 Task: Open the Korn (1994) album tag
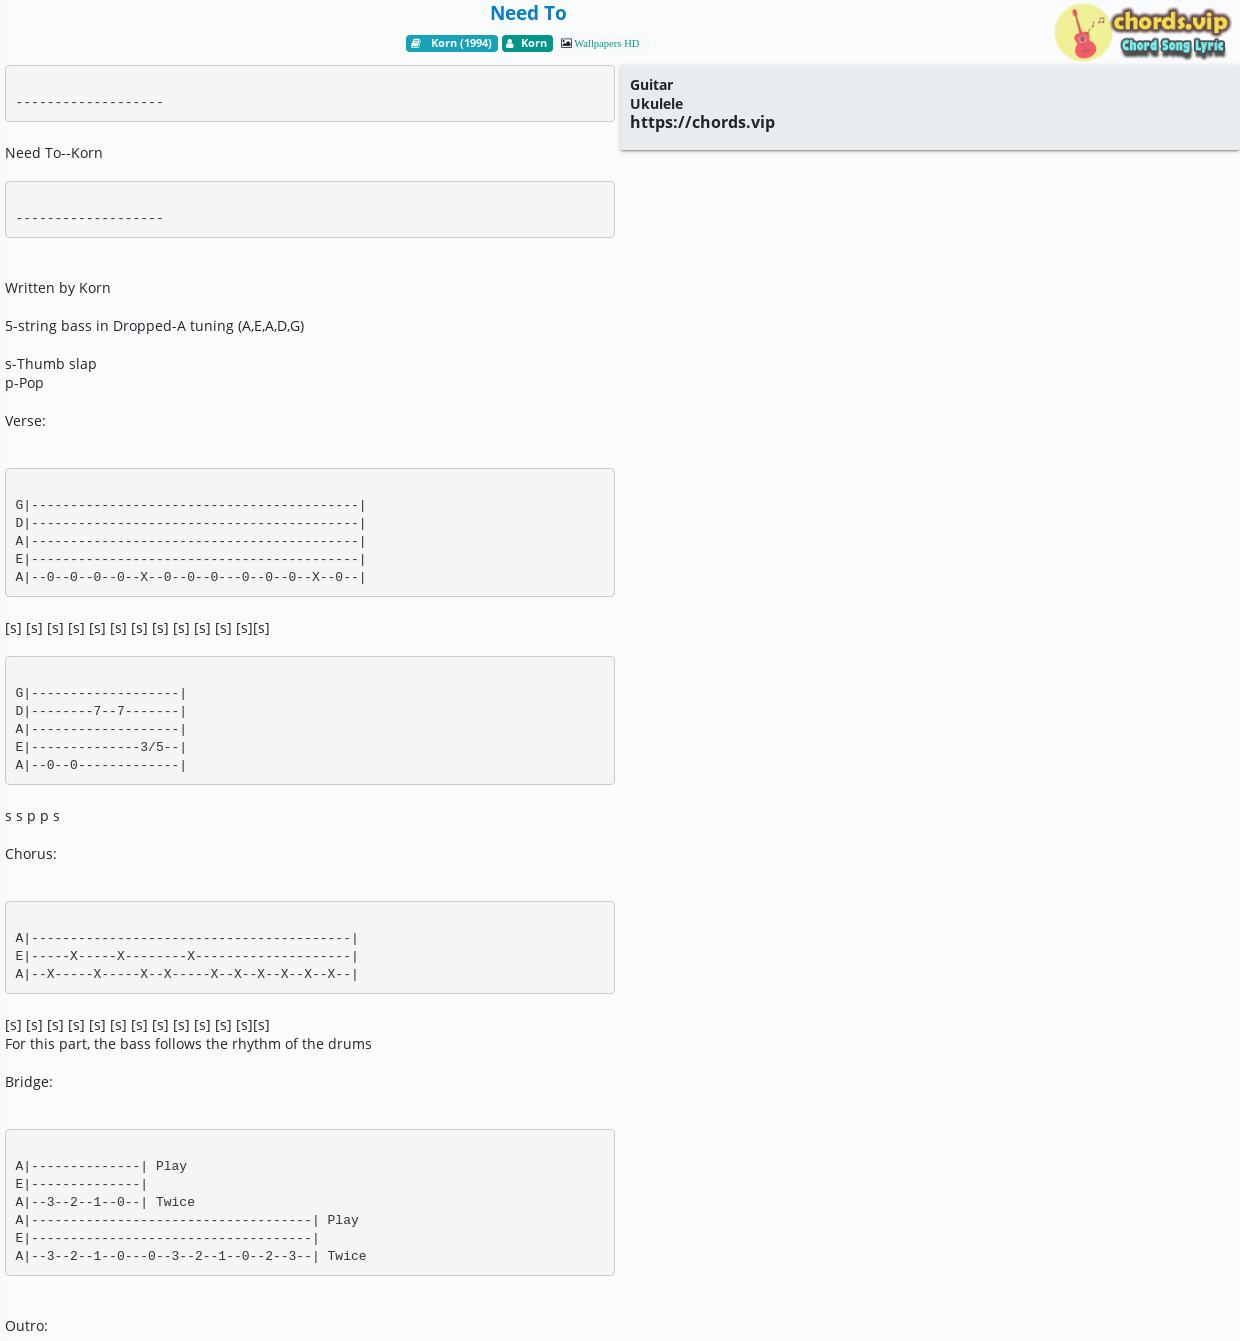(x=452, y=43)
